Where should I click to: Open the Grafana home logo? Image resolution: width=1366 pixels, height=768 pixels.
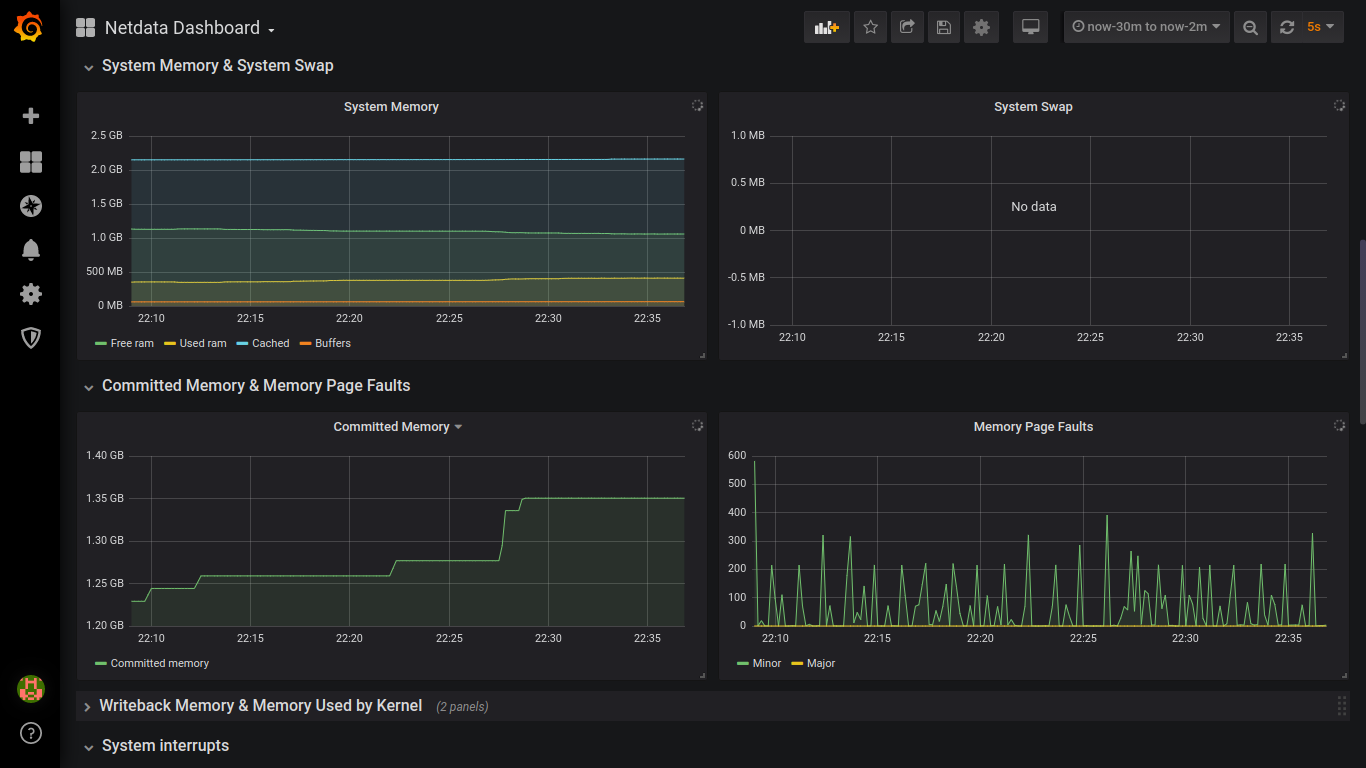pyautogui.click(x=29, y=28)
